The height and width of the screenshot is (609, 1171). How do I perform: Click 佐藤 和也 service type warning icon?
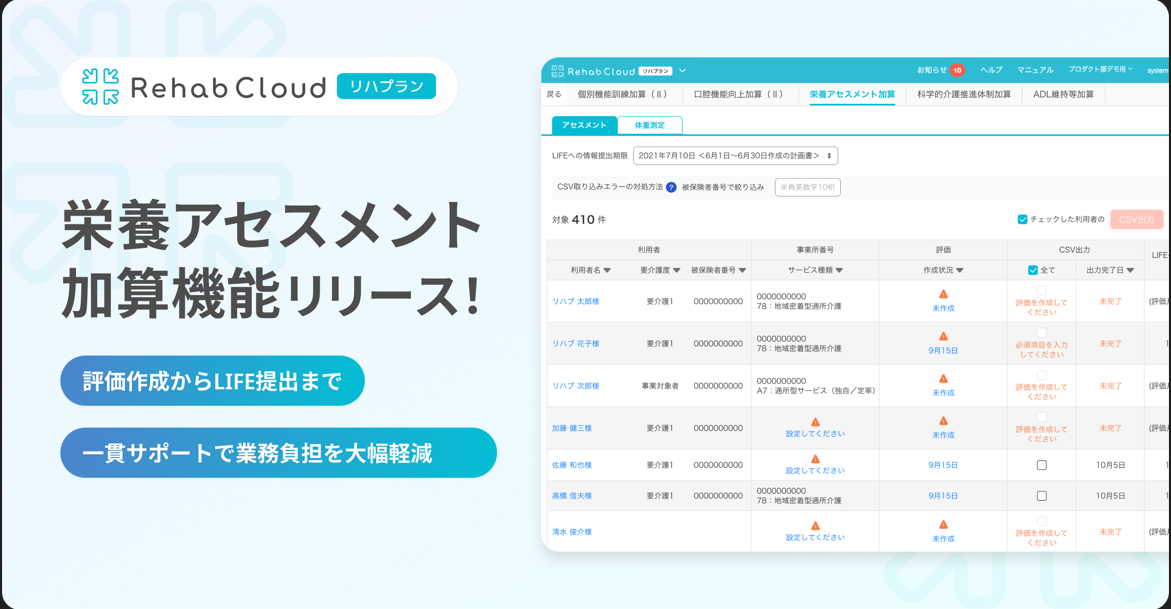[815, 460]
